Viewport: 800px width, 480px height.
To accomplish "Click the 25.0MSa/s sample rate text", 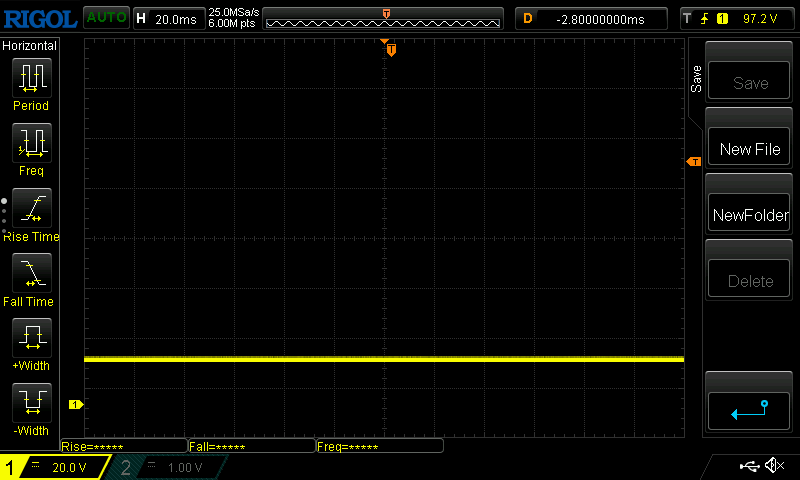I will point(234,12).
